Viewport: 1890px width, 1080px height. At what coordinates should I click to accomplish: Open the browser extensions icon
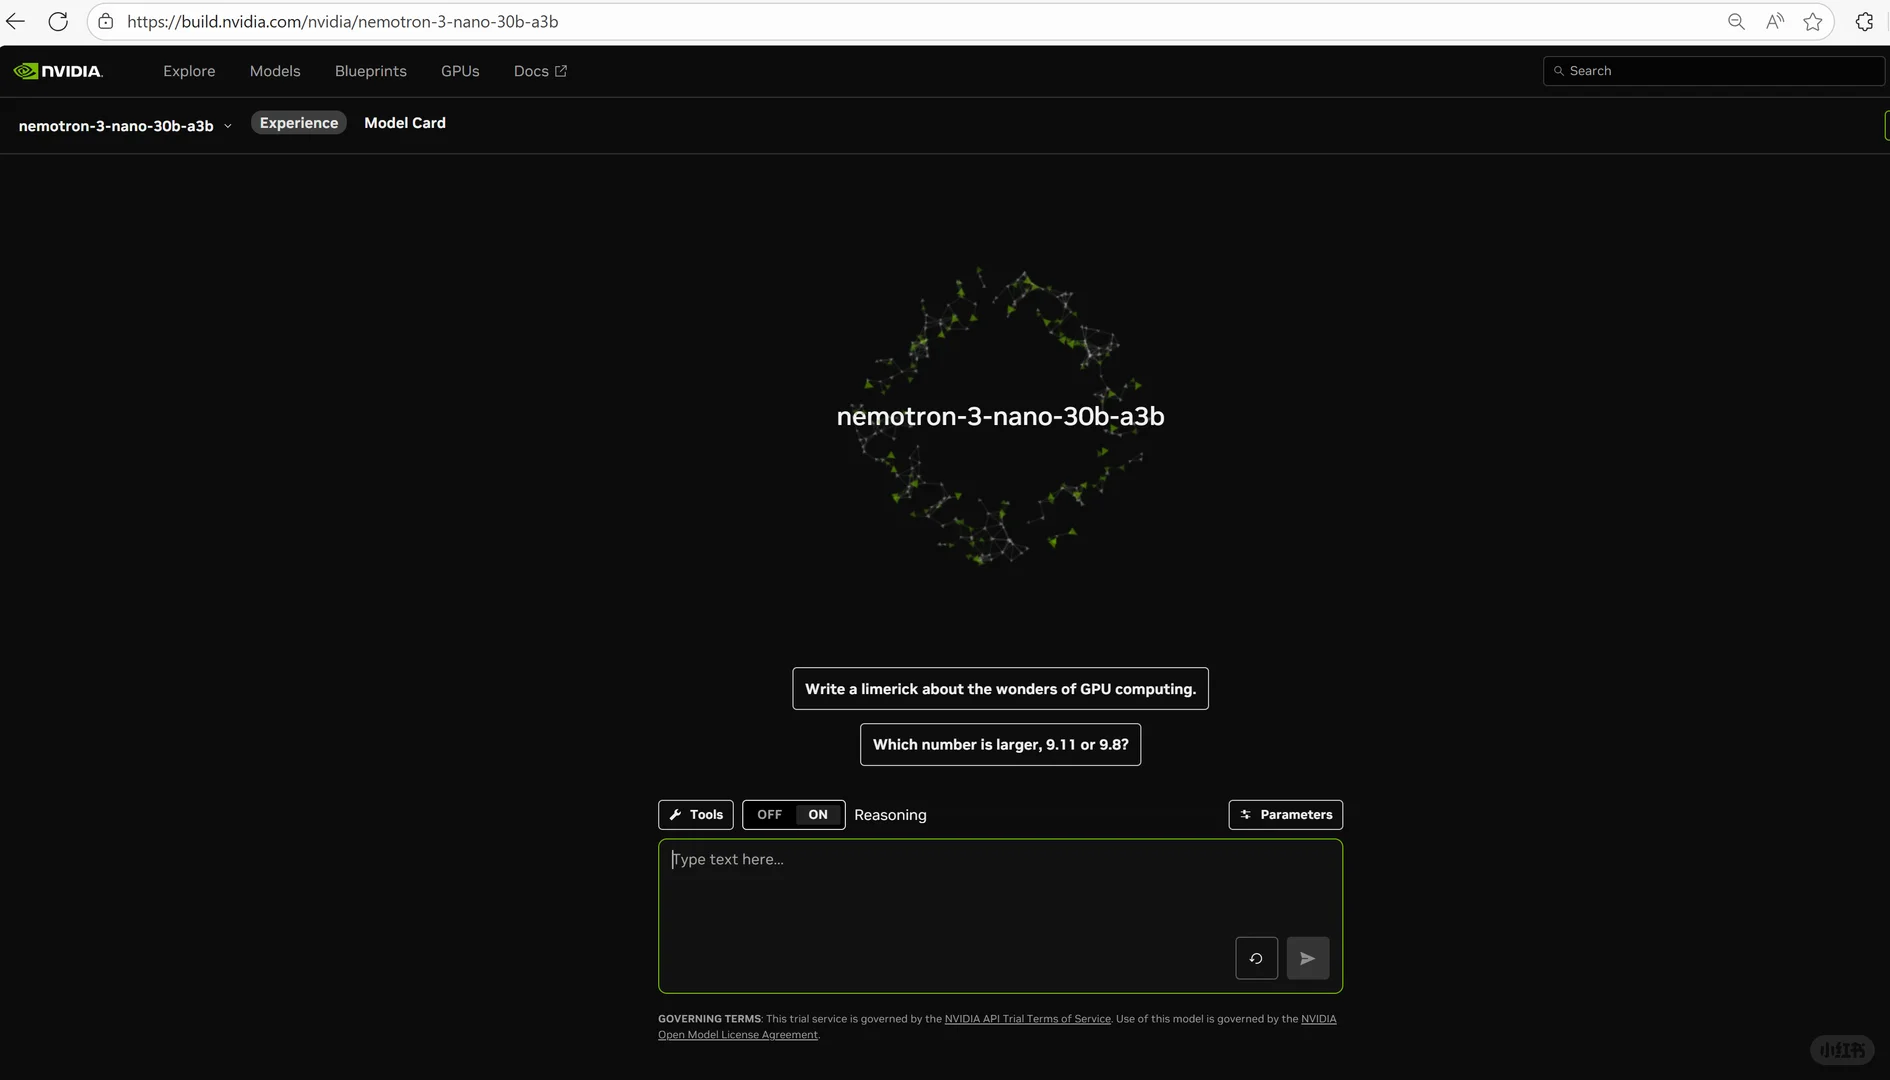click(1864, 20)
